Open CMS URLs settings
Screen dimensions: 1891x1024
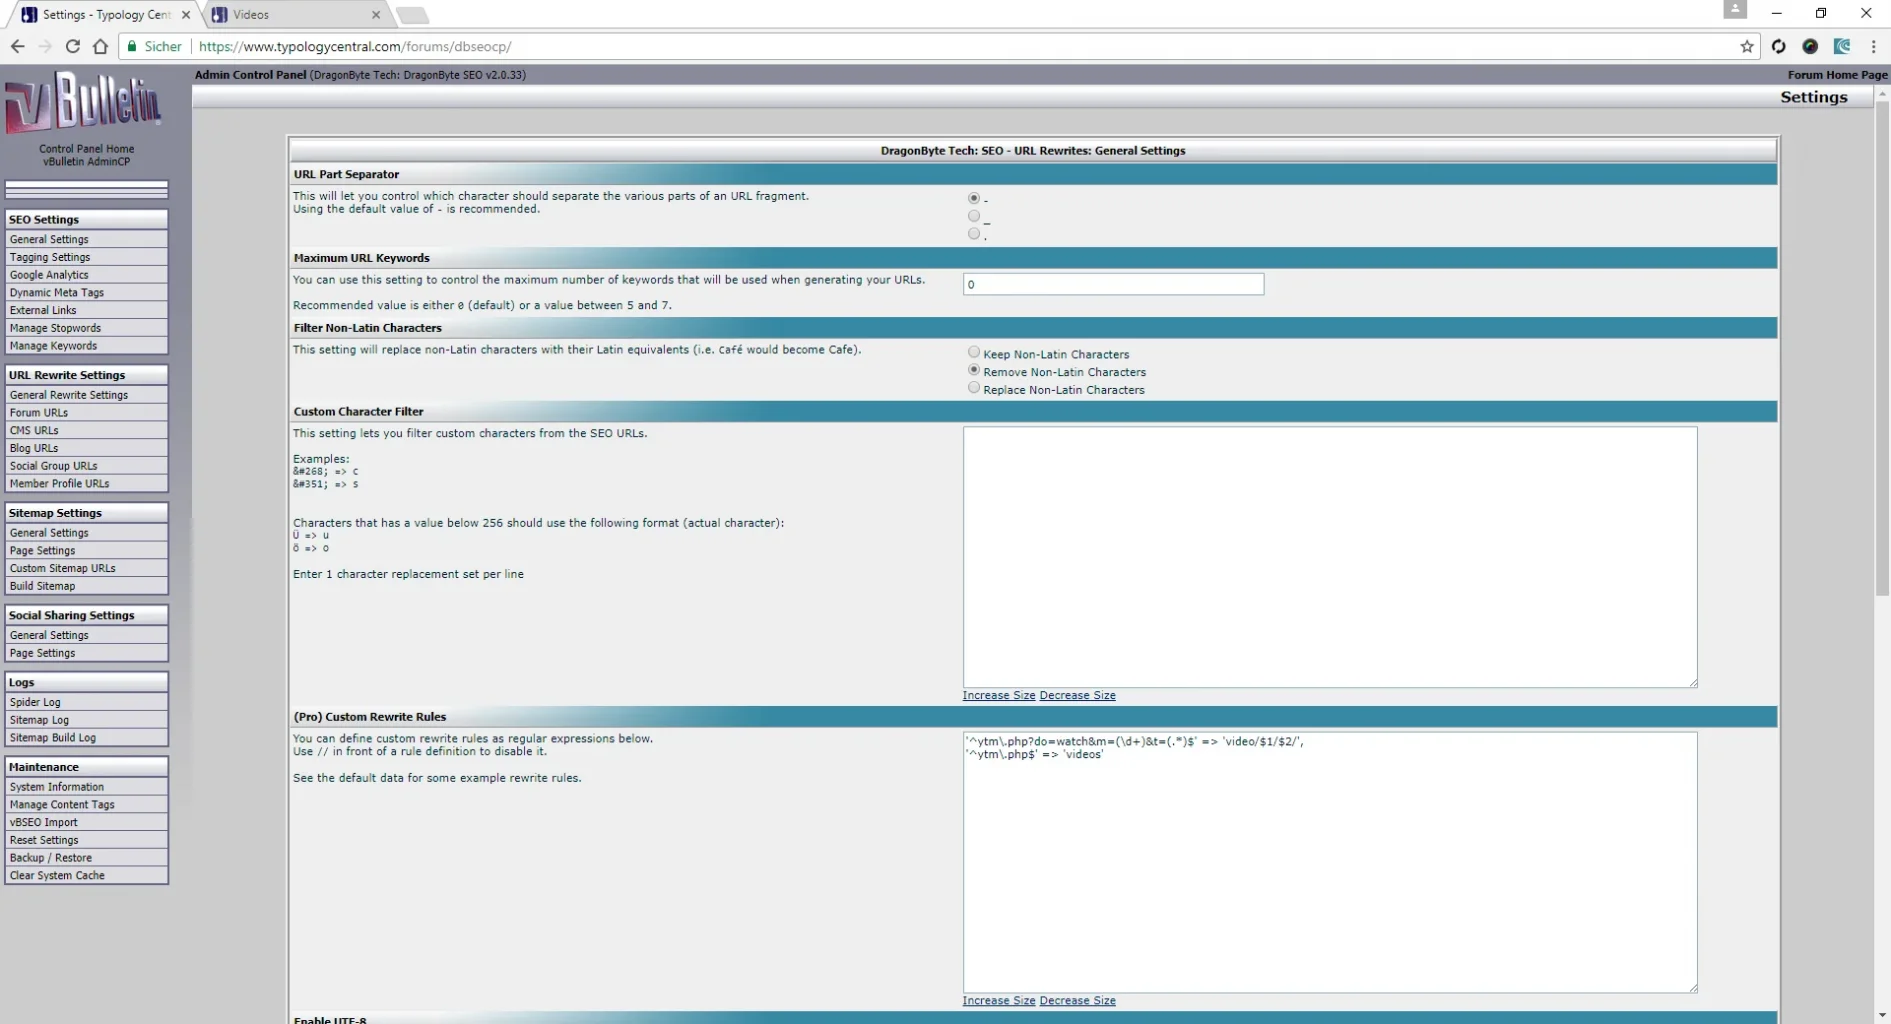tap(86, 430)
